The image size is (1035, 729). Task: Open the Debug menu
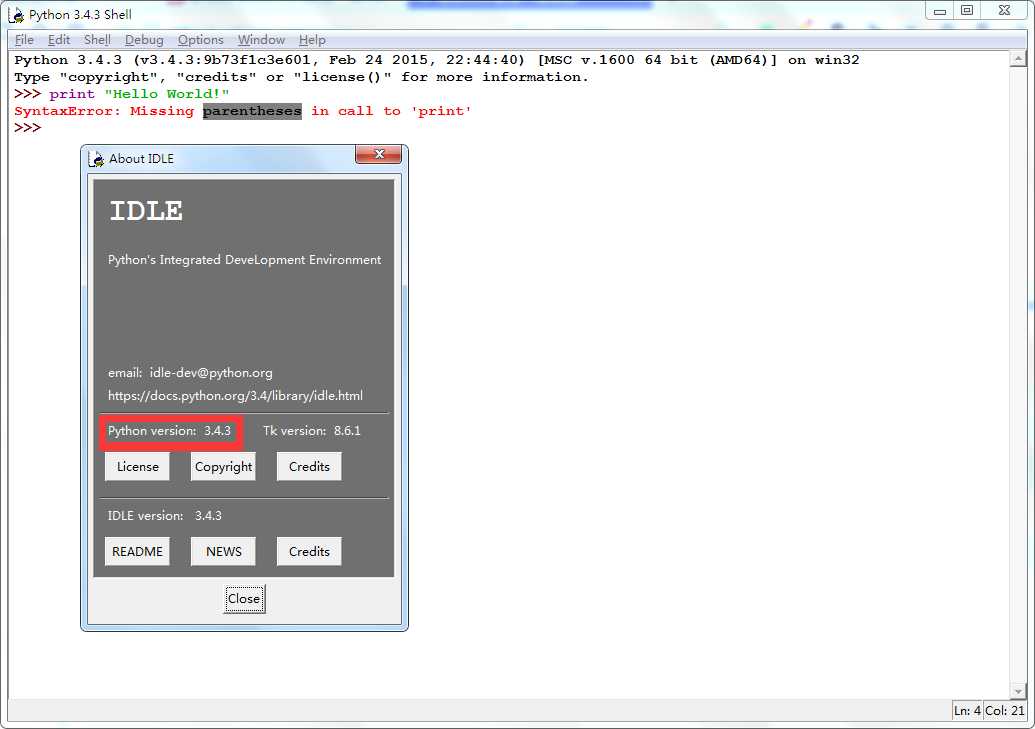(x=144, y=40)
